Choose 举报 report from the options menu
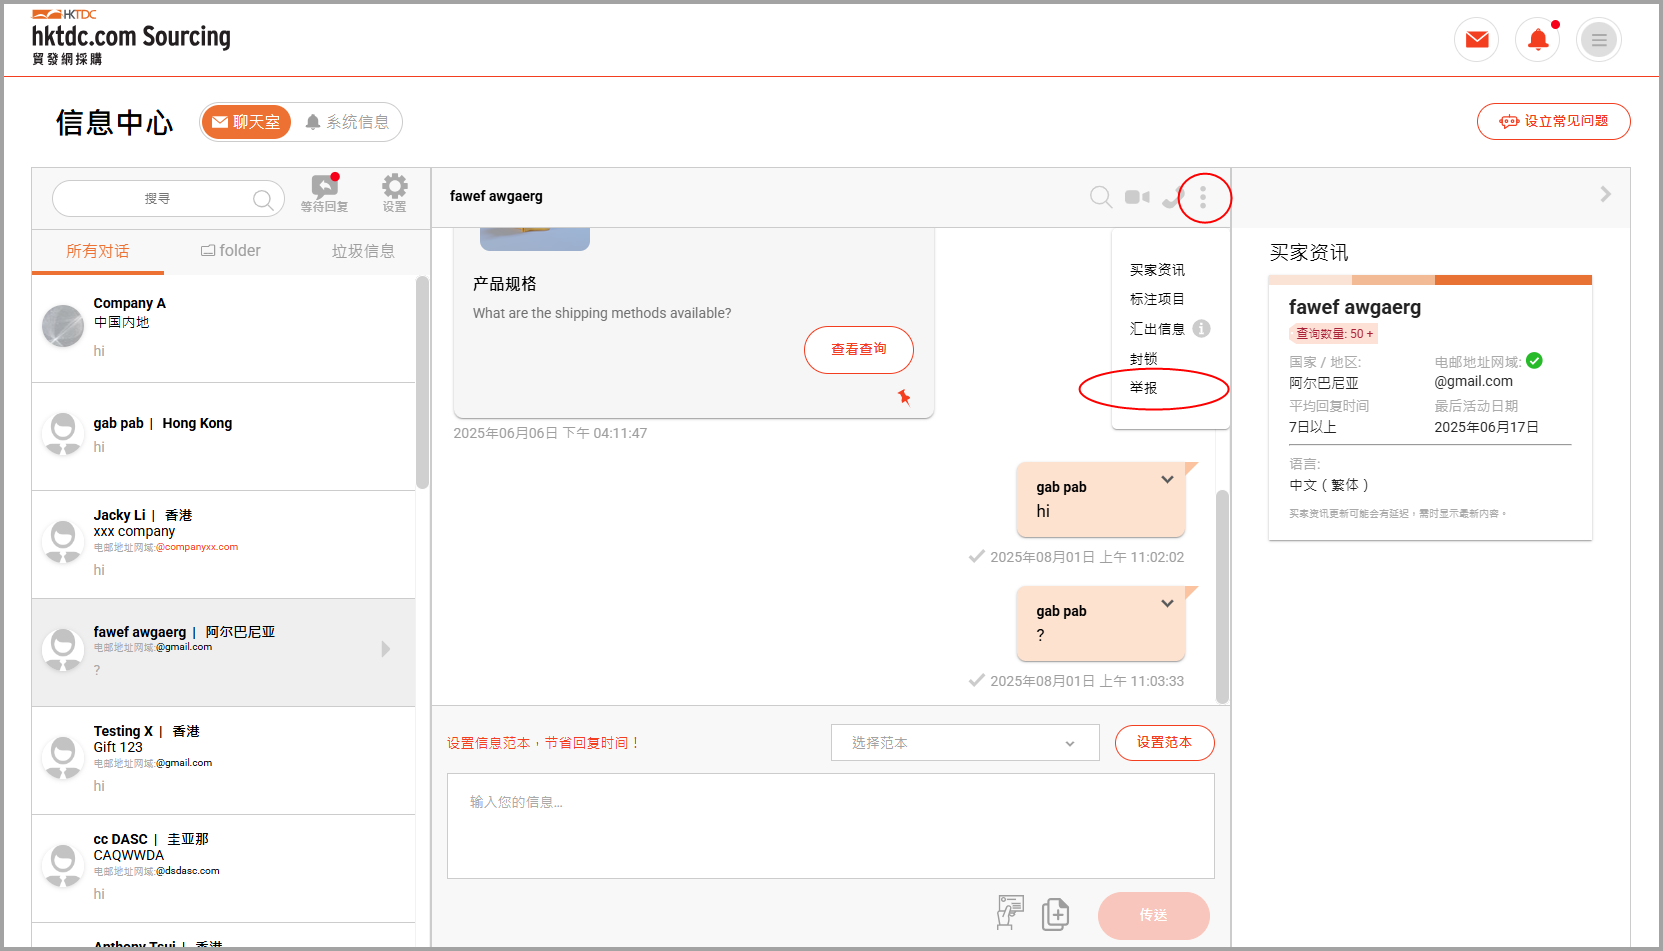 1143,388
